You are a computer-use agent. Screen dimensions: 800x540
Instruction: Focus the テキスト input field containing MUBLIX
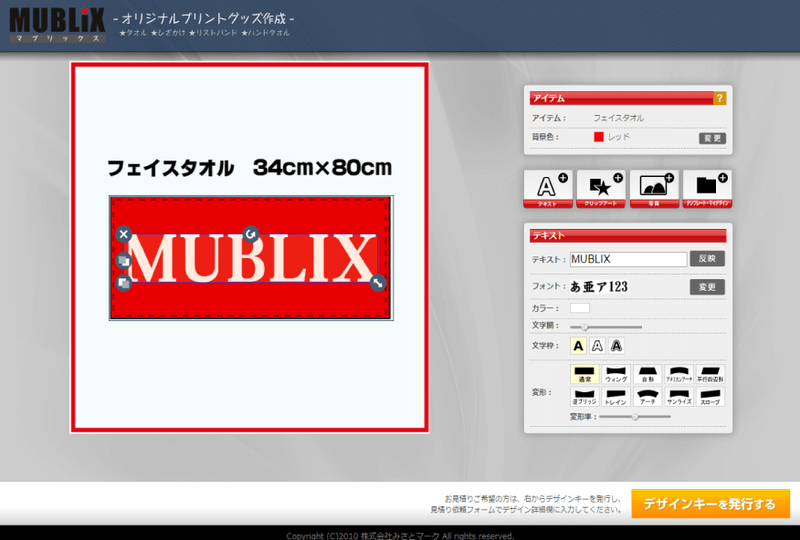click(628, 259)
